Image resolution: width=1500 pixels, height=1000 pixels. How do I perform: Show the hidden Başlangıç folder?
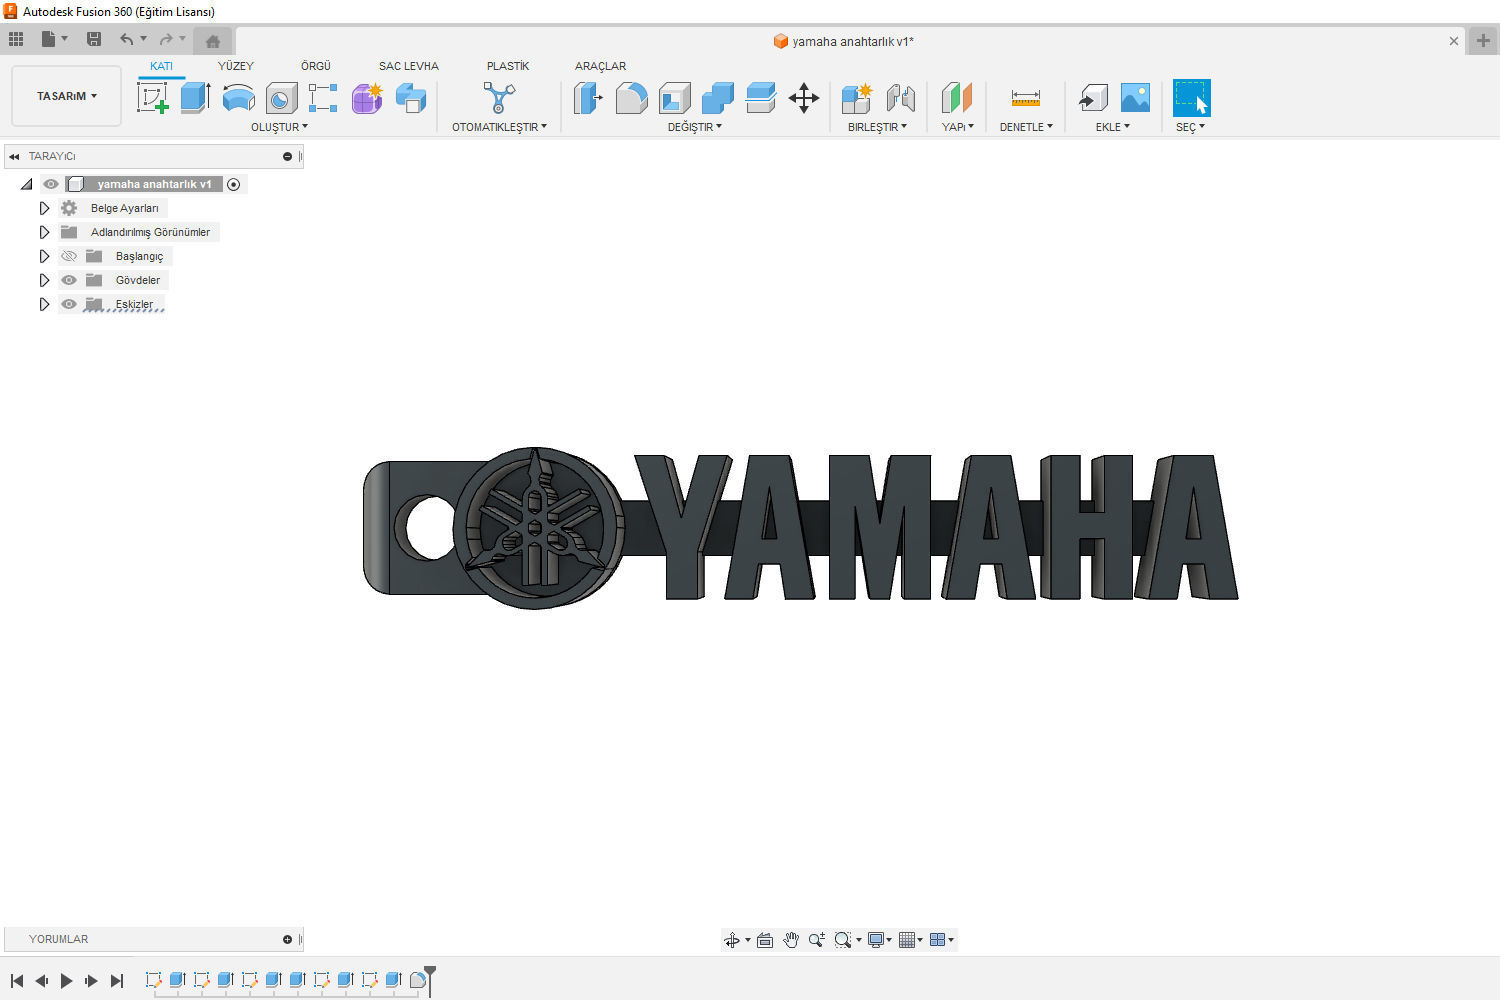[69, 256]
